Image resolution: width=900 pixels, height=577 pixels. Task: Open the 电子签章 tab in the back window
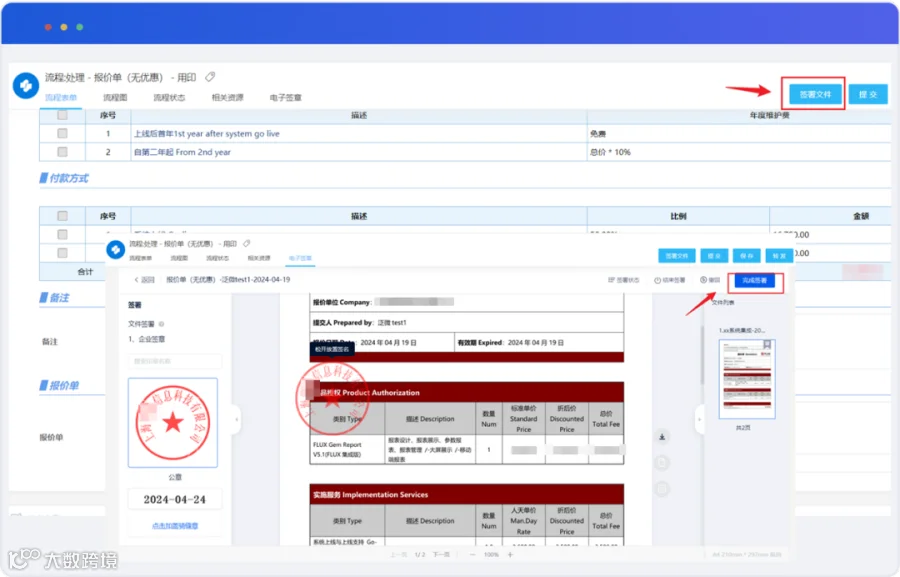[286, 98]
